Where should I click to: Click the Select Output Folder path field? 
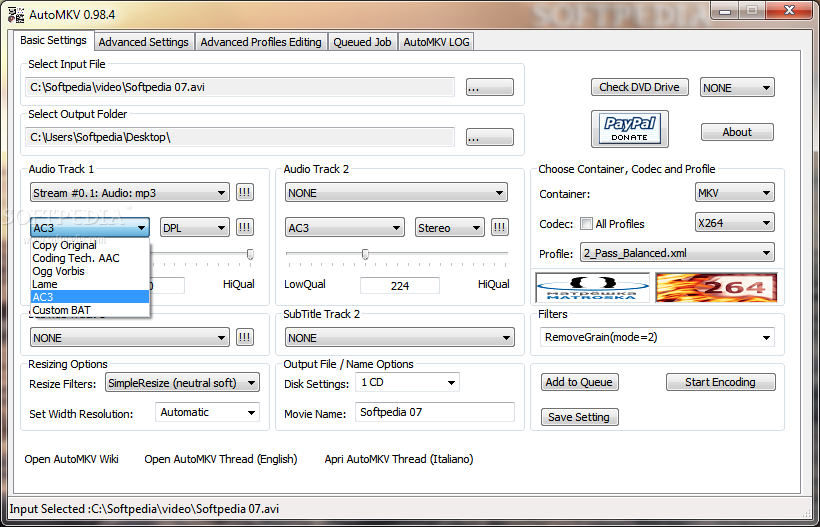click(240, 138)
